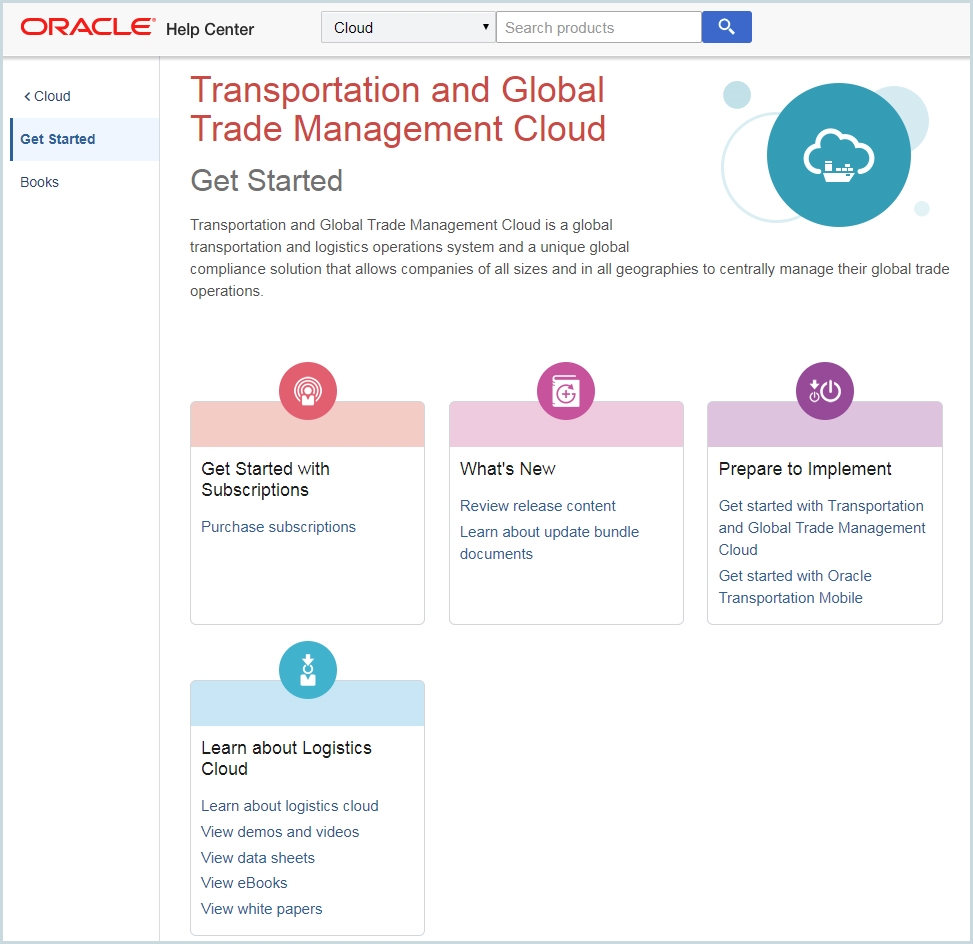Click the View white papers link
This screenshot has height=944, width=973.
(x=262, y=909)
